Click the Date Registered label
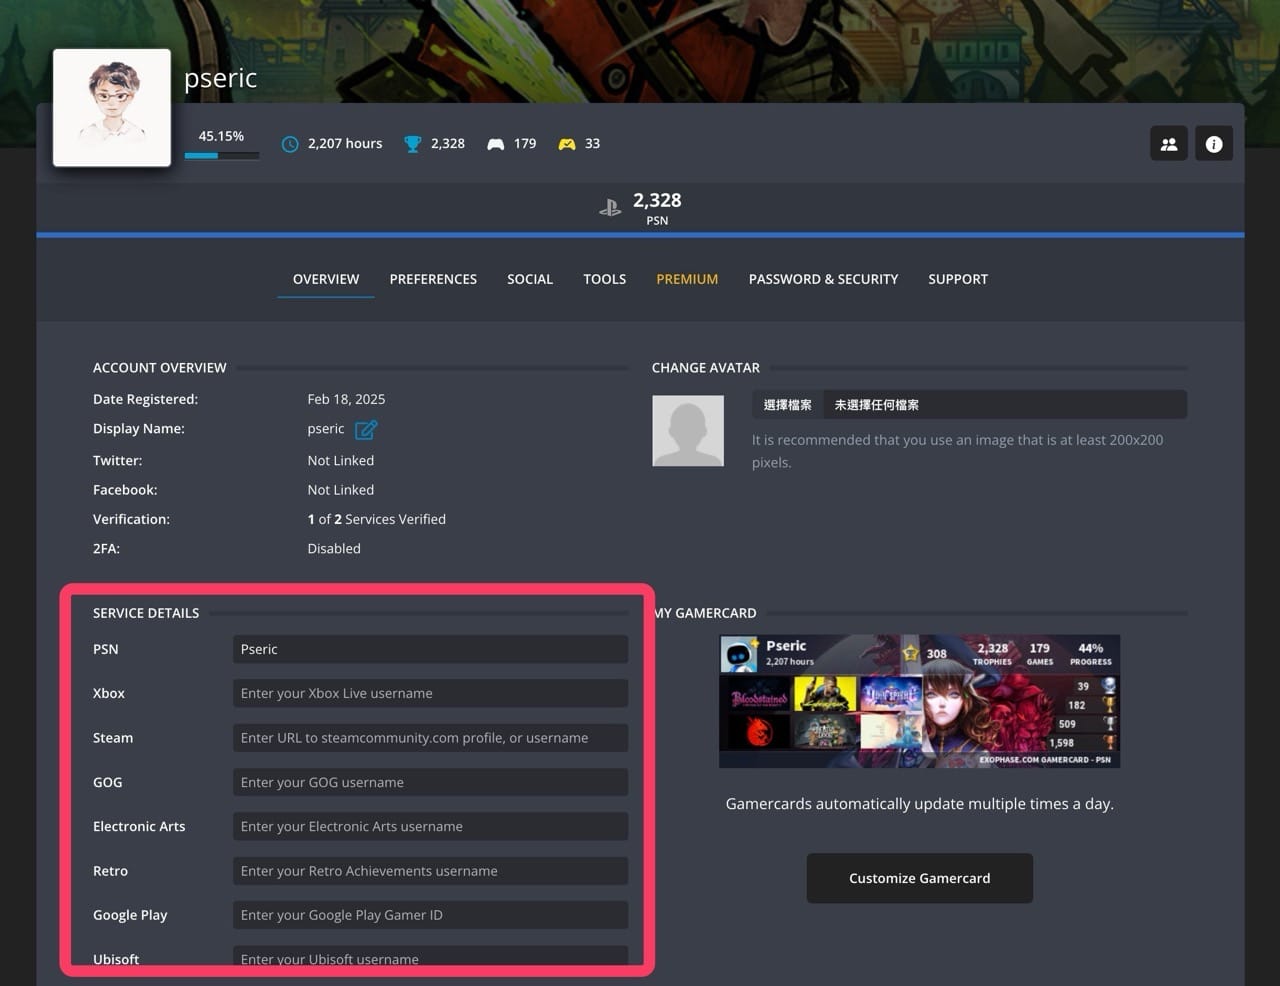 146,399
